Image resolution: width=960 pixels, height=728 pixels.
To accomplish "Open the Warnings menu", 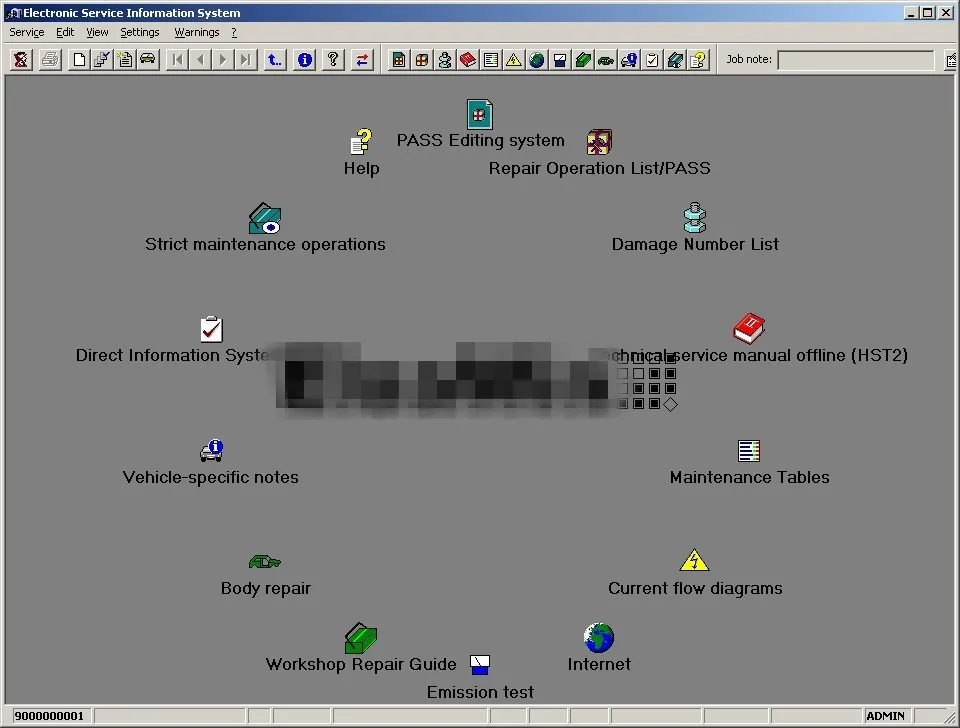I will click(x=197, y=32).
